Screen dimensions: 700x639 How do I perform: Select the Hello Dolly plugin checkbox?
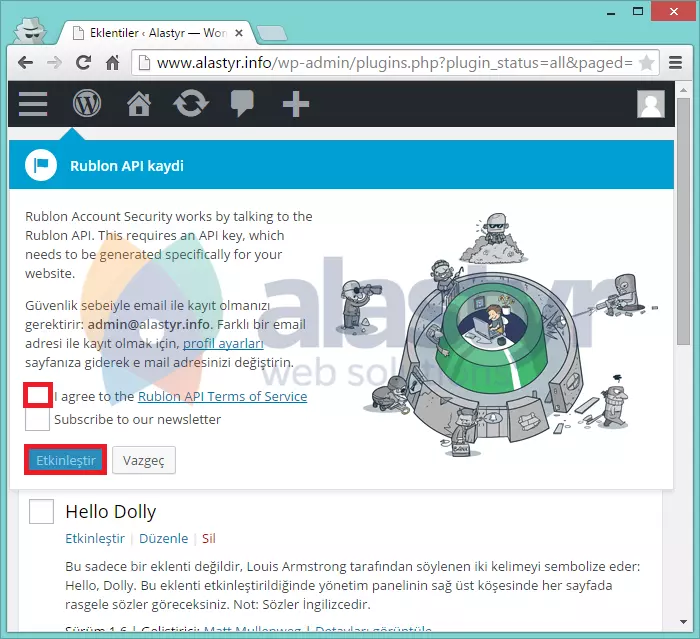click(41, 511)
